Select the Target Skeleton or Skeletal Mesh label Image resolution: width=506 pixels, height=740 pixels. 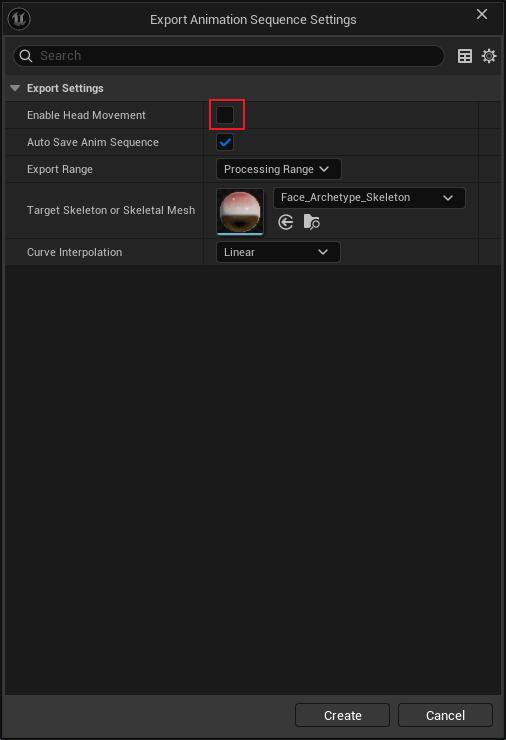(111, 210)
